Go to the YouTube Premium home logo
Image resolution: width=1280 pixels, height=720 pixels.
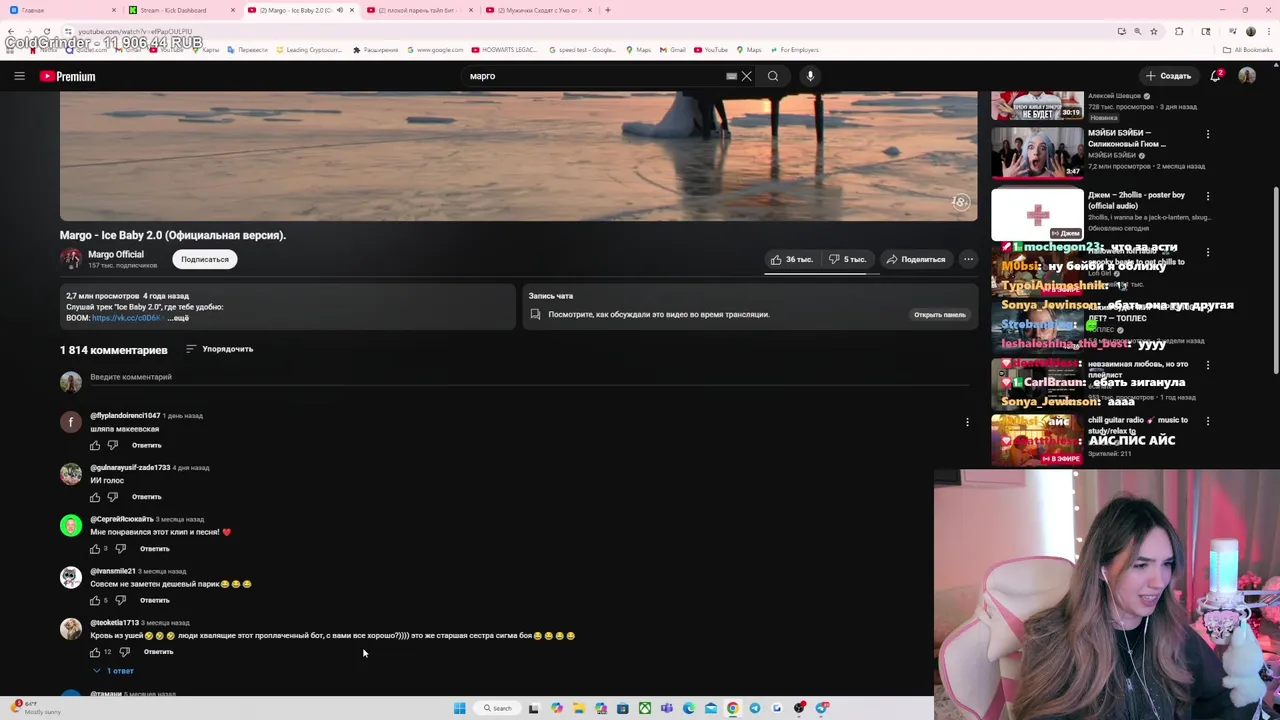[x=68, y=76]
